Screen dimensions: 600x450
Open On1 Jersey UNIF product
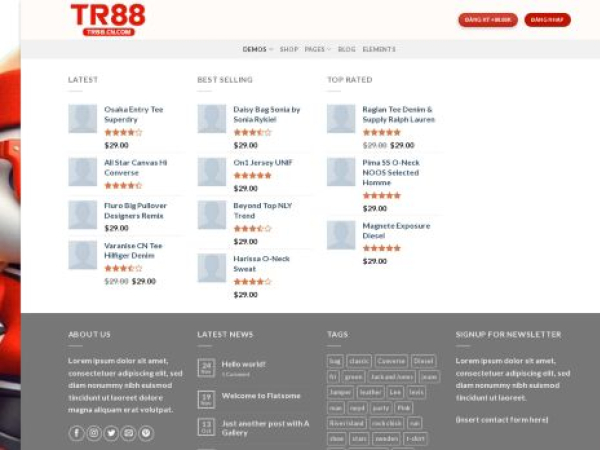263,163
